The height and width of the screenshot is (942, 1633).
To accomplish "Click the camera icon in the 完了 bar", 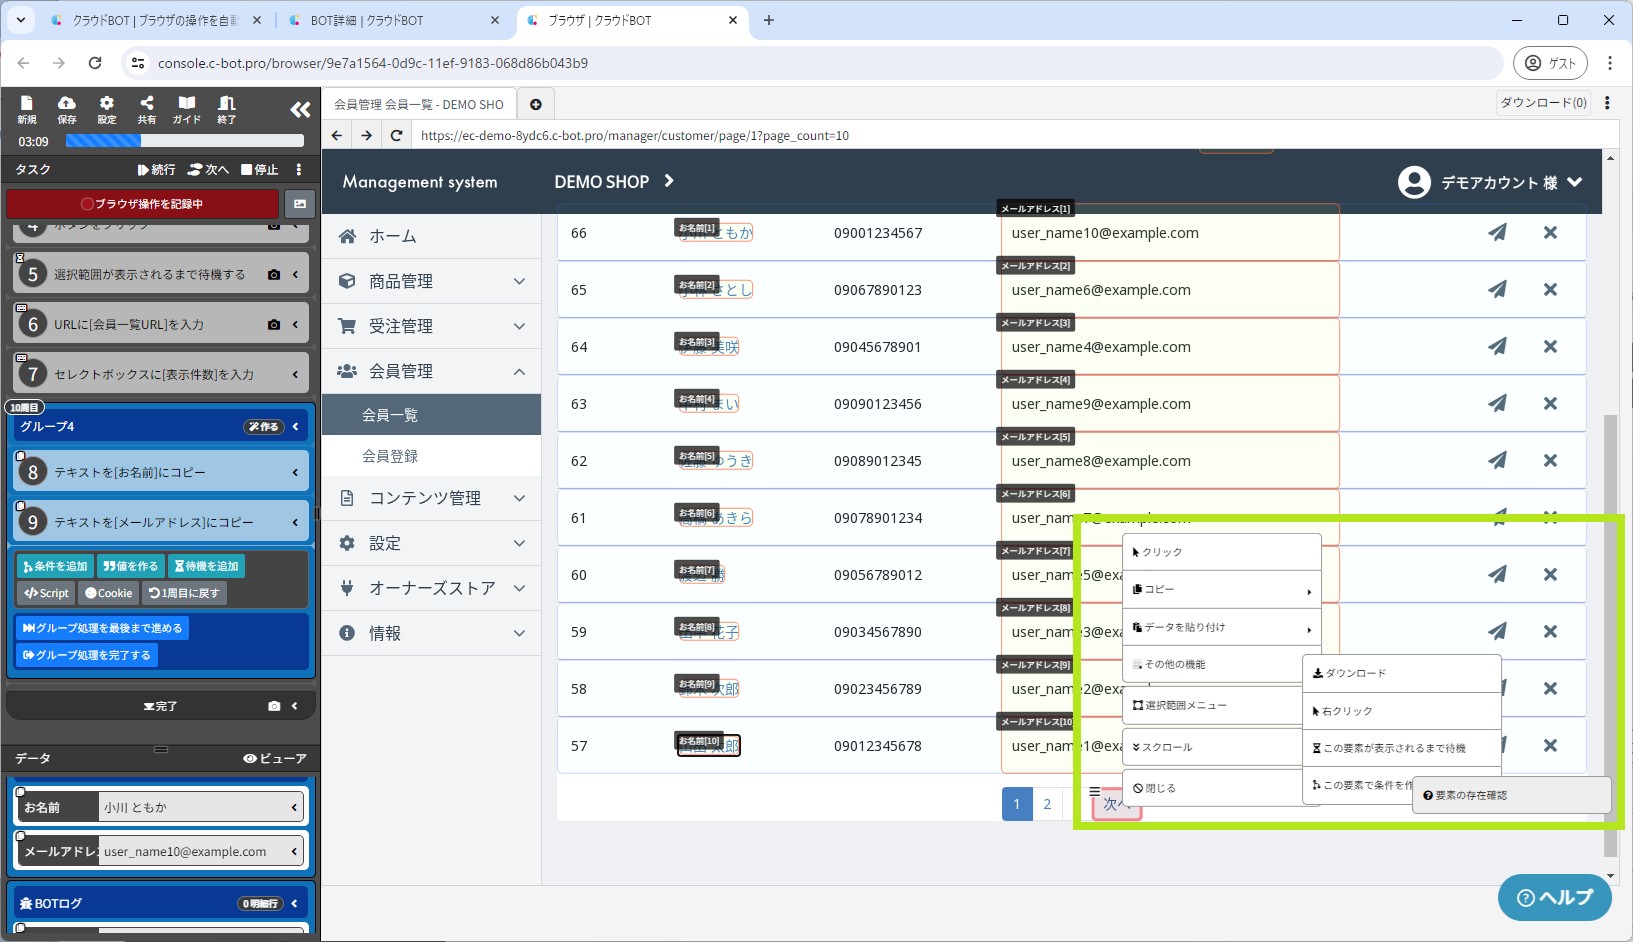I will 274,706.
